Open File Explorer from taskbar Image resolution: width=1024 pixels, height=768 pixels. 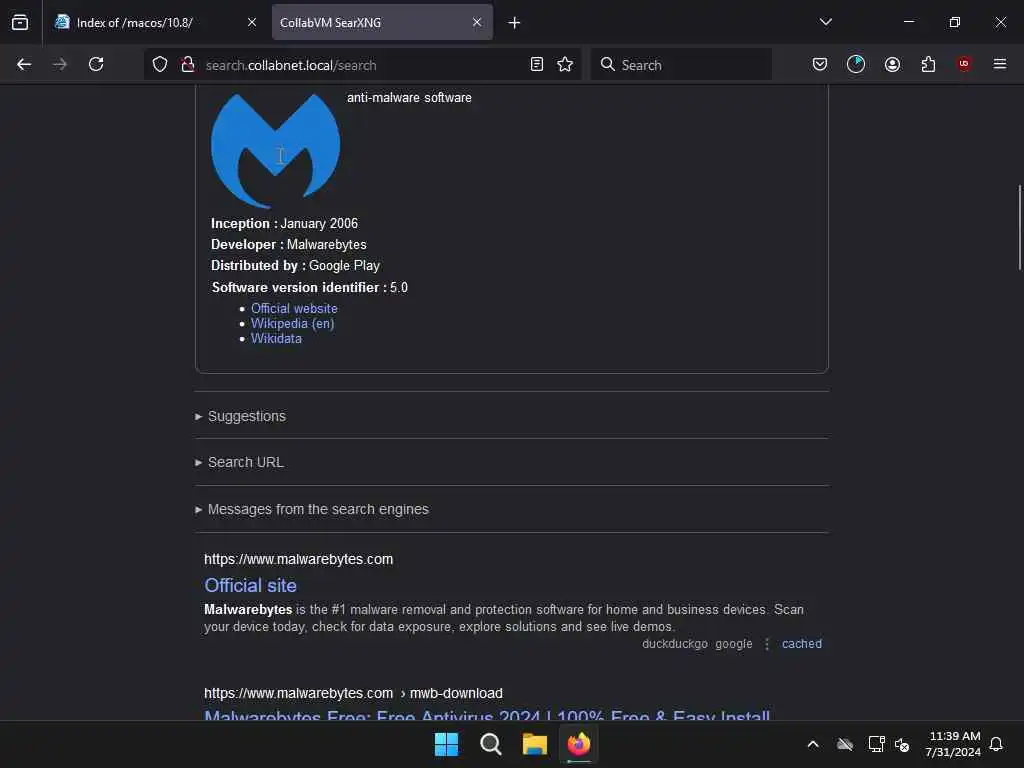(x=534, y=744)
